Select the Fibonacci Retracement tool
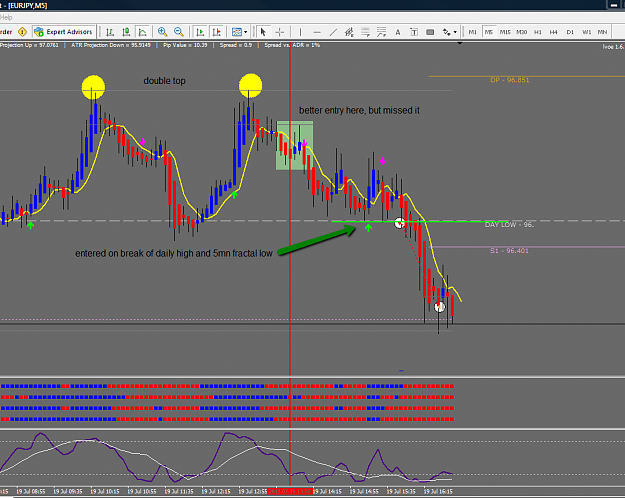 [x=365, y=32]
